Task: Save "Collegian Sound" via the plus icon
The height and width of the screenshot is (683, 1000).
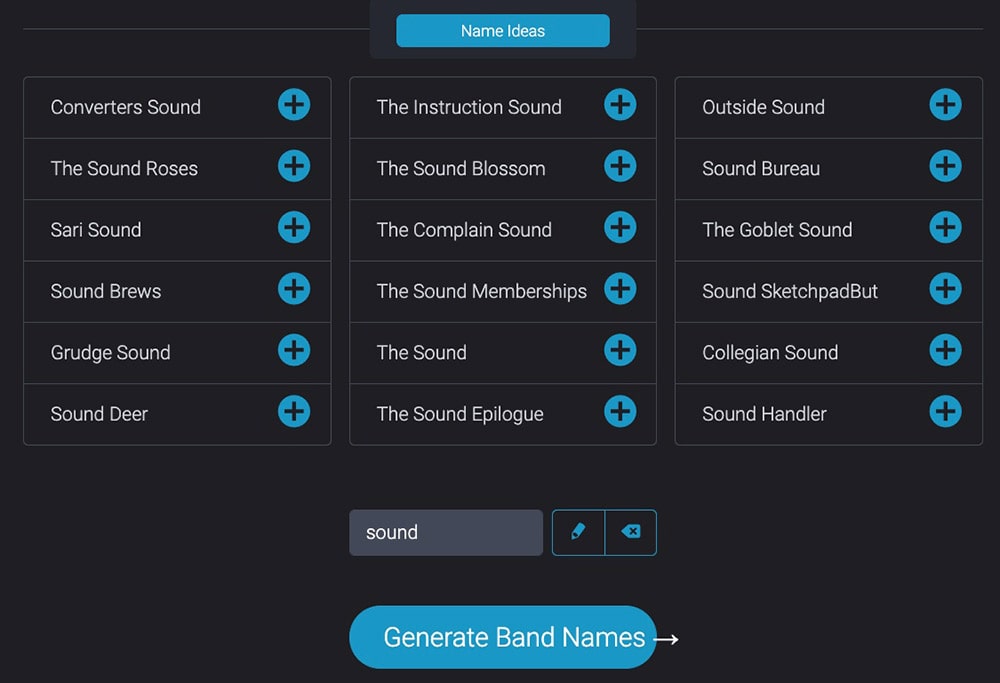Action: [946, 350]
